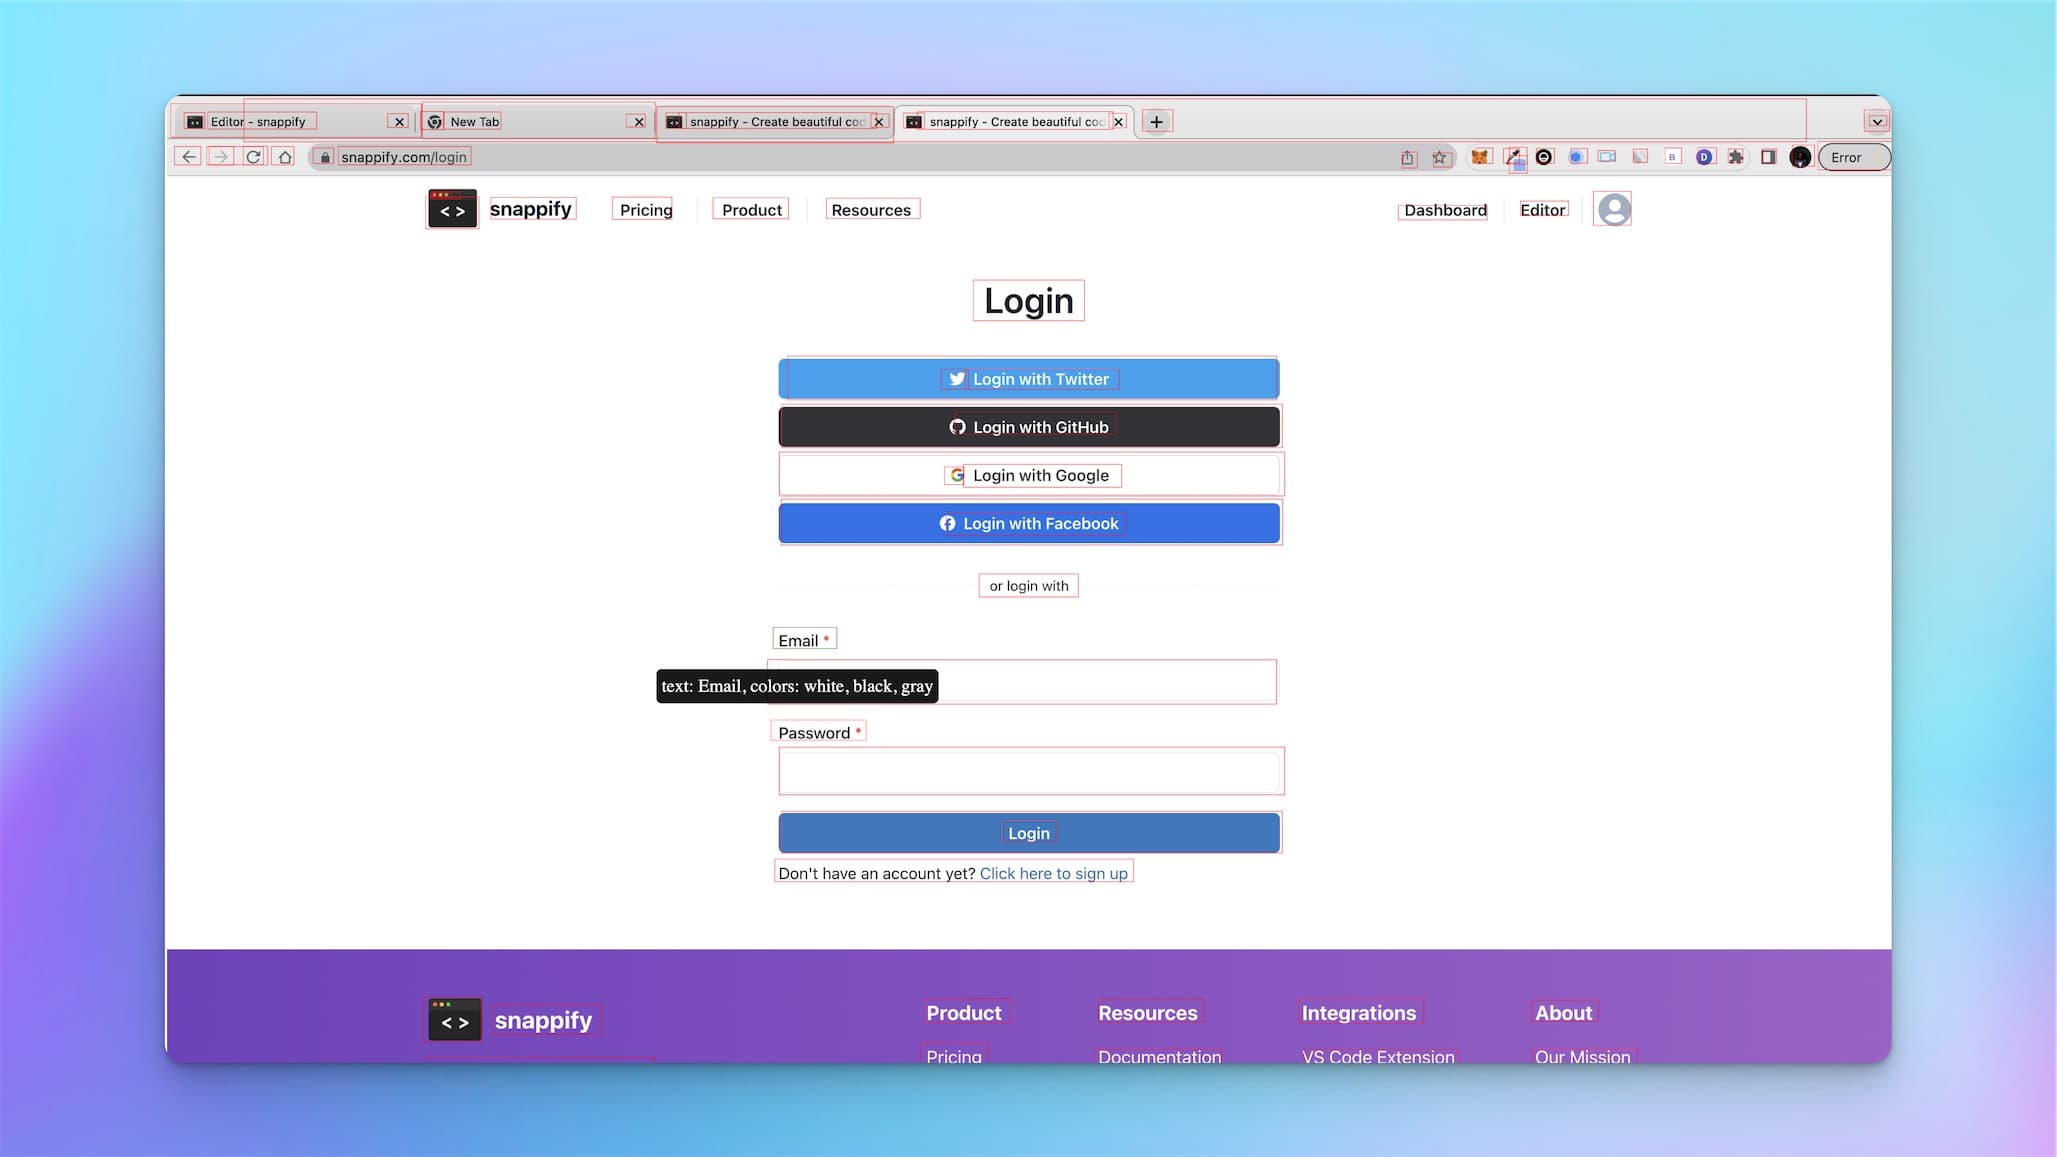Click the GitHub login icon button
The image size is (2057, 1157).
(x=955, y=427)
